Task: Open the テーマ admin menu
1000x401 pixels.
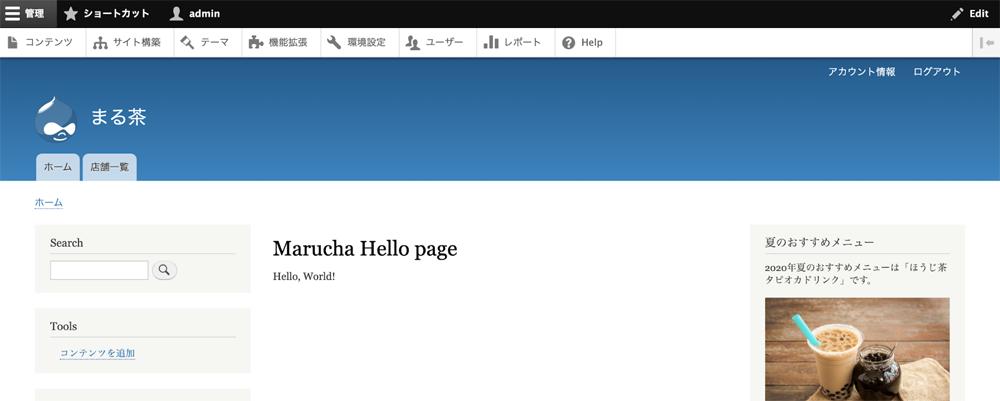Action: (x=207, y=43)
